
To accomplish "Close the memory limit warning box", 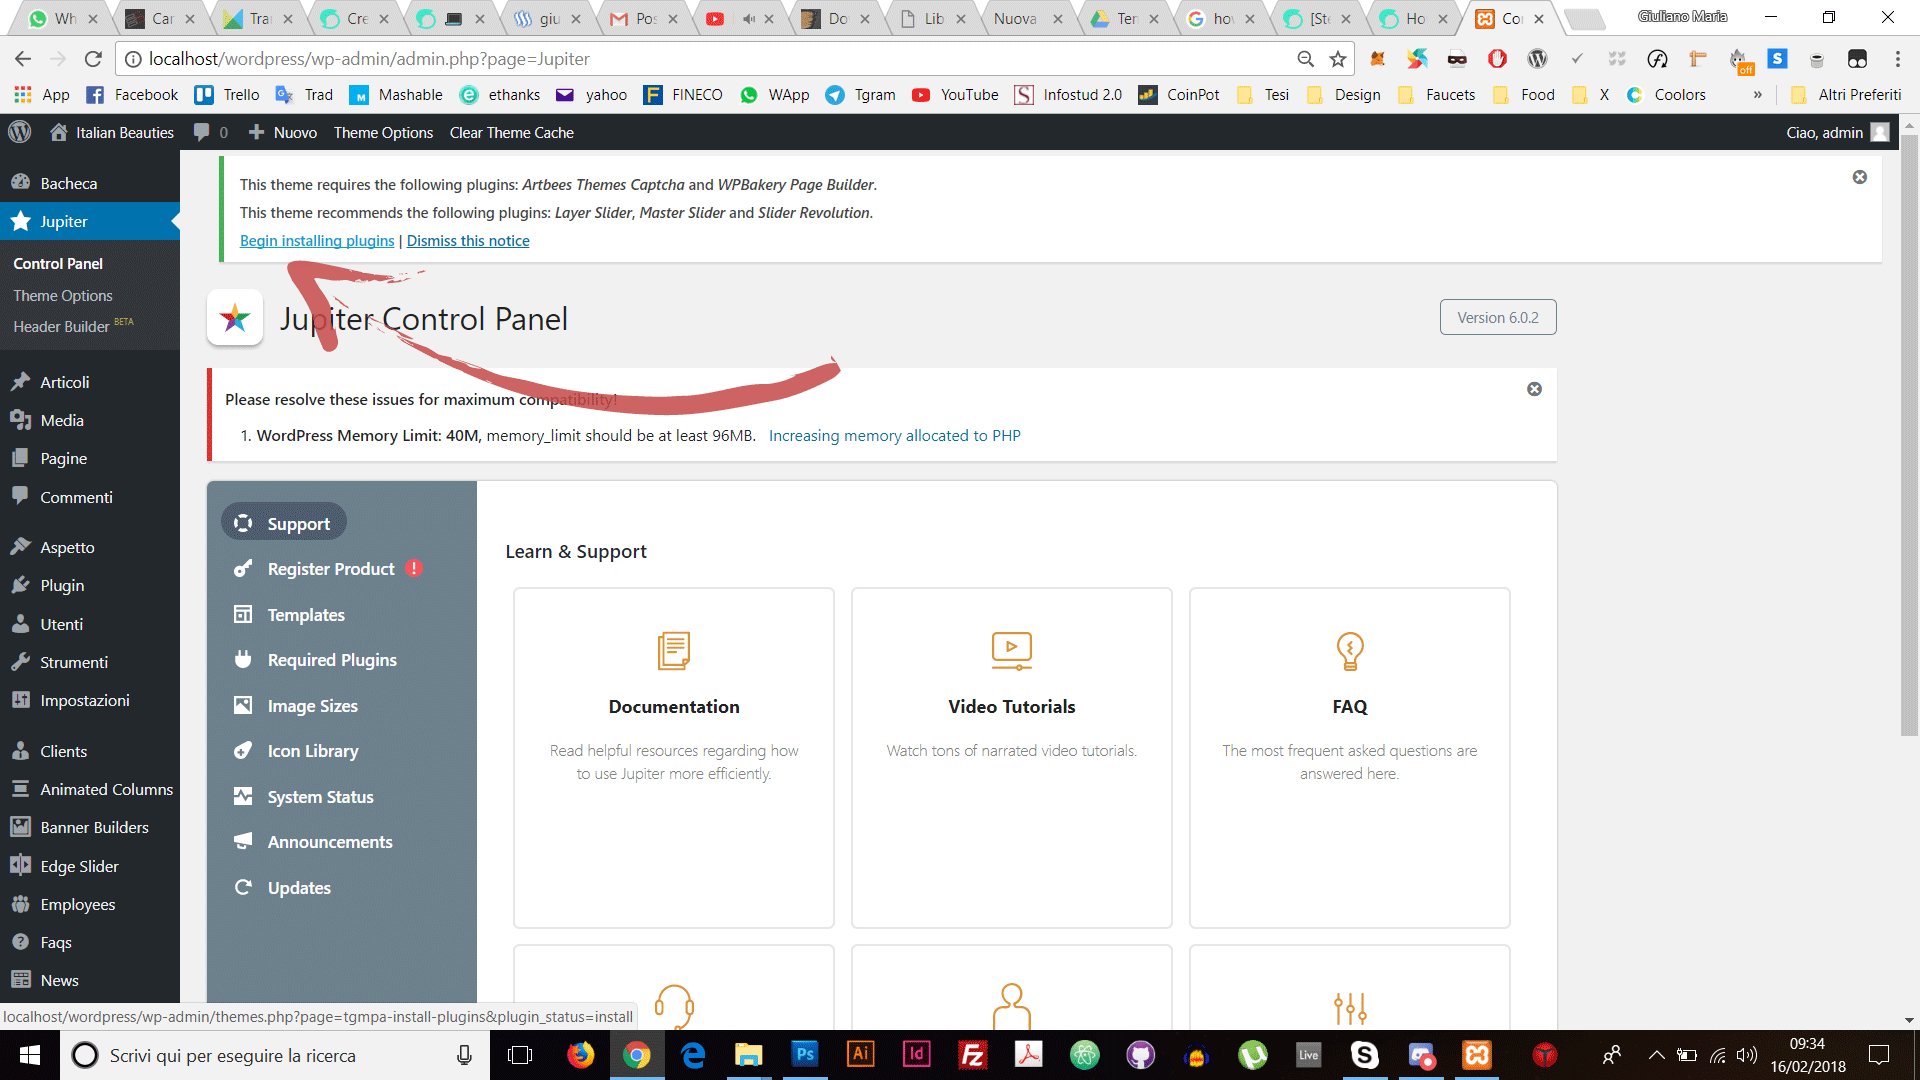I will [1534, 389].
